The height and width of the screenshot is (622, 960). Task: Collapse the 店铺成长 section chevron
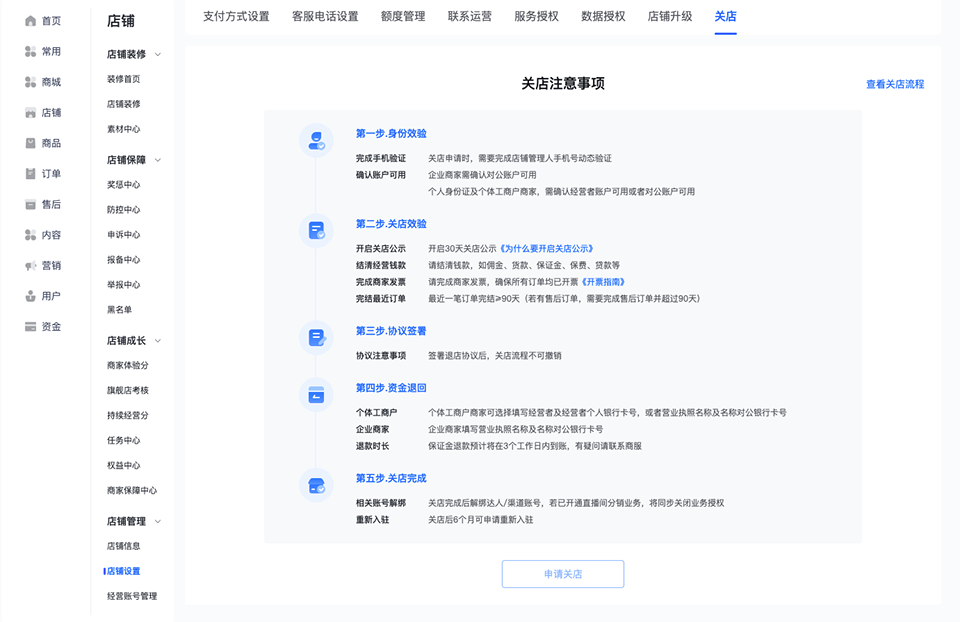pos(158,341)
